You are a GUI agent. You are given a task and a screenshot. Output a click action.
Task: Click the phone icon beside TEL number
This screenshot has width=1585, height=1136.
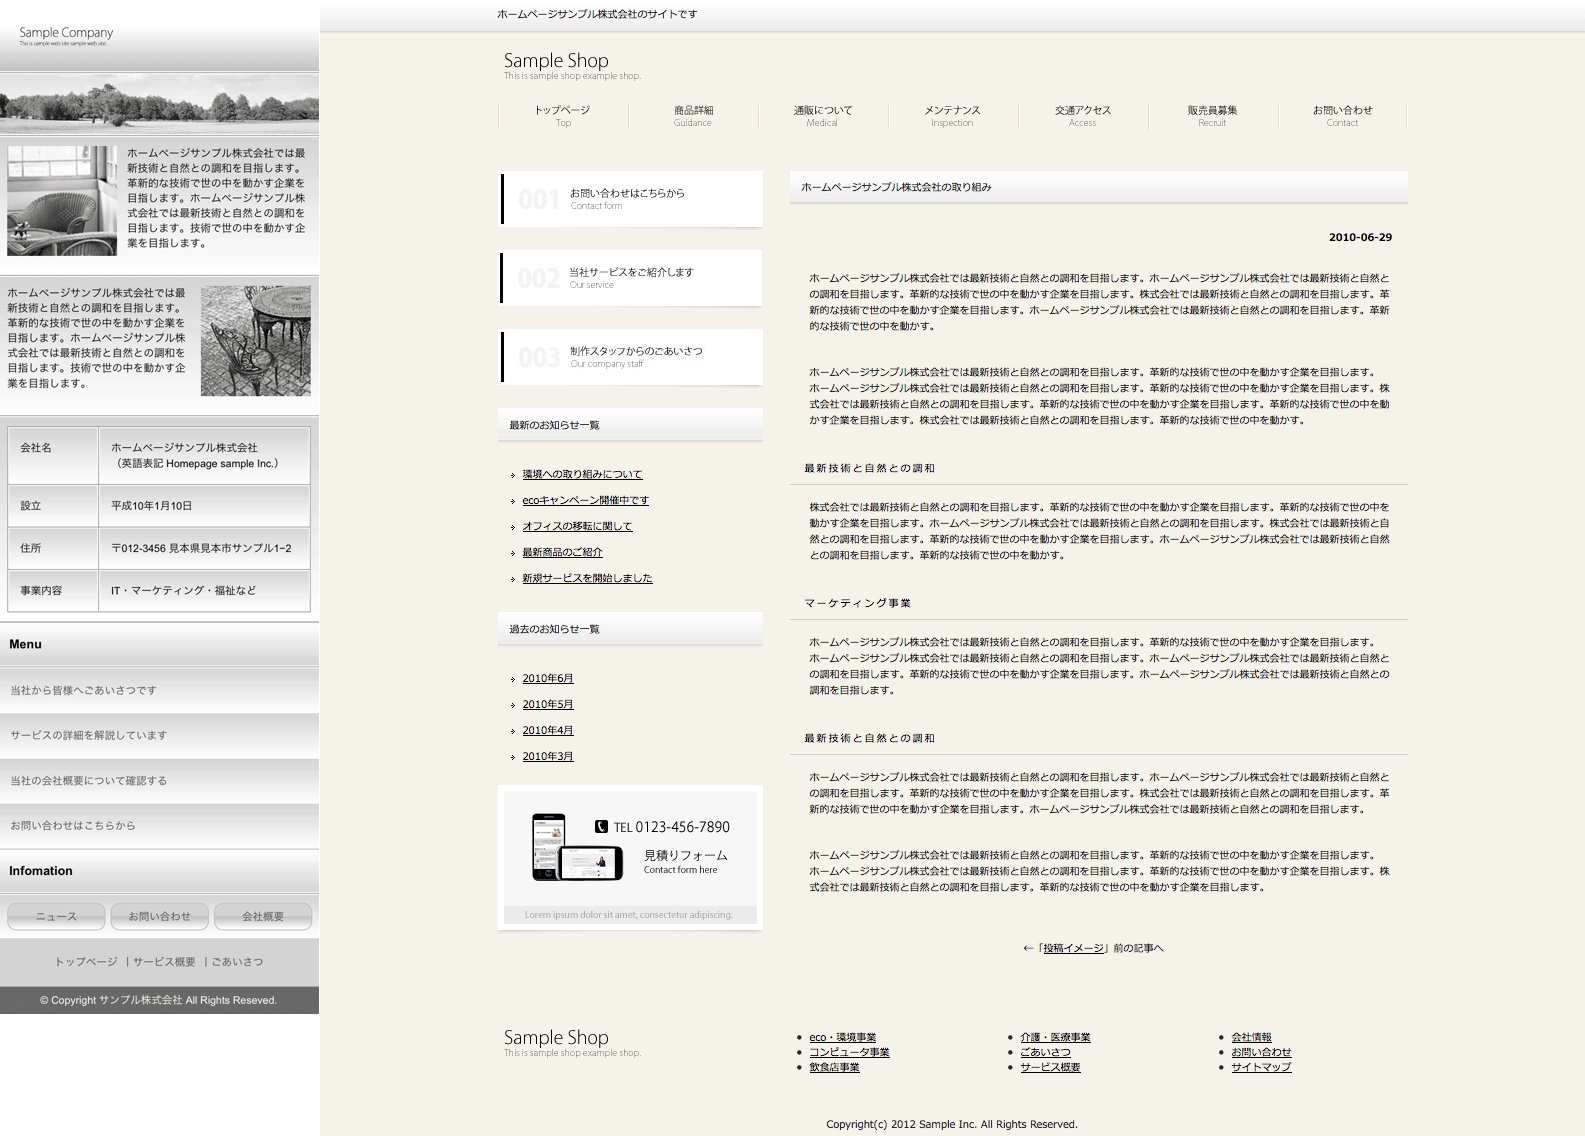coord(601,827)
